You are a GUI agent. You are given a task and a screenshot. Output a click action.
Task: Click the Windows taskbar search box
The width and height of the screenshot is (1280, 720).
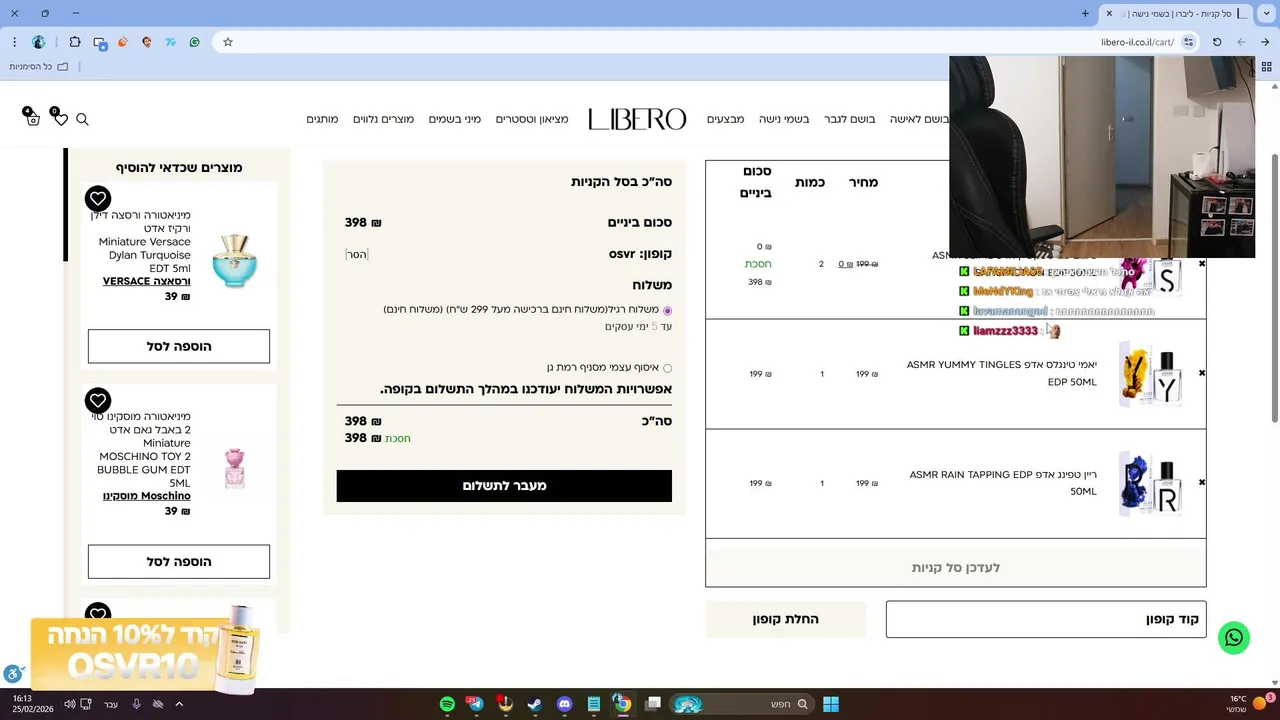point(741,704)
